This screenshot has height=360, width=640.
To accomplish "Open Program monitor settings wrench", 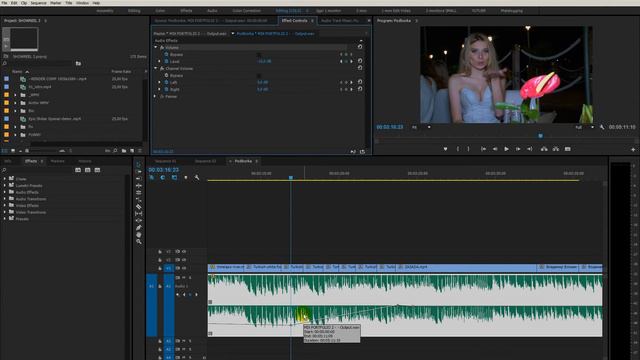I will tap(602, 127).
